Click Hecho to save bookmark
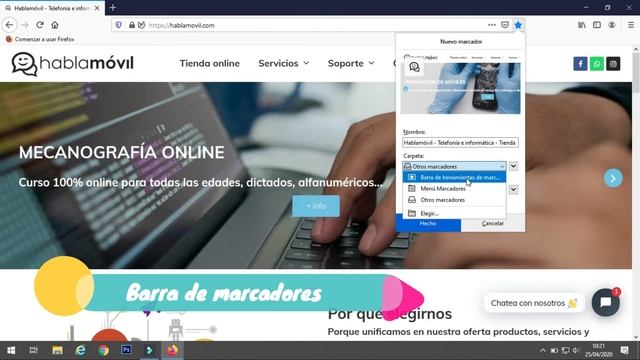 click(428, 224)
